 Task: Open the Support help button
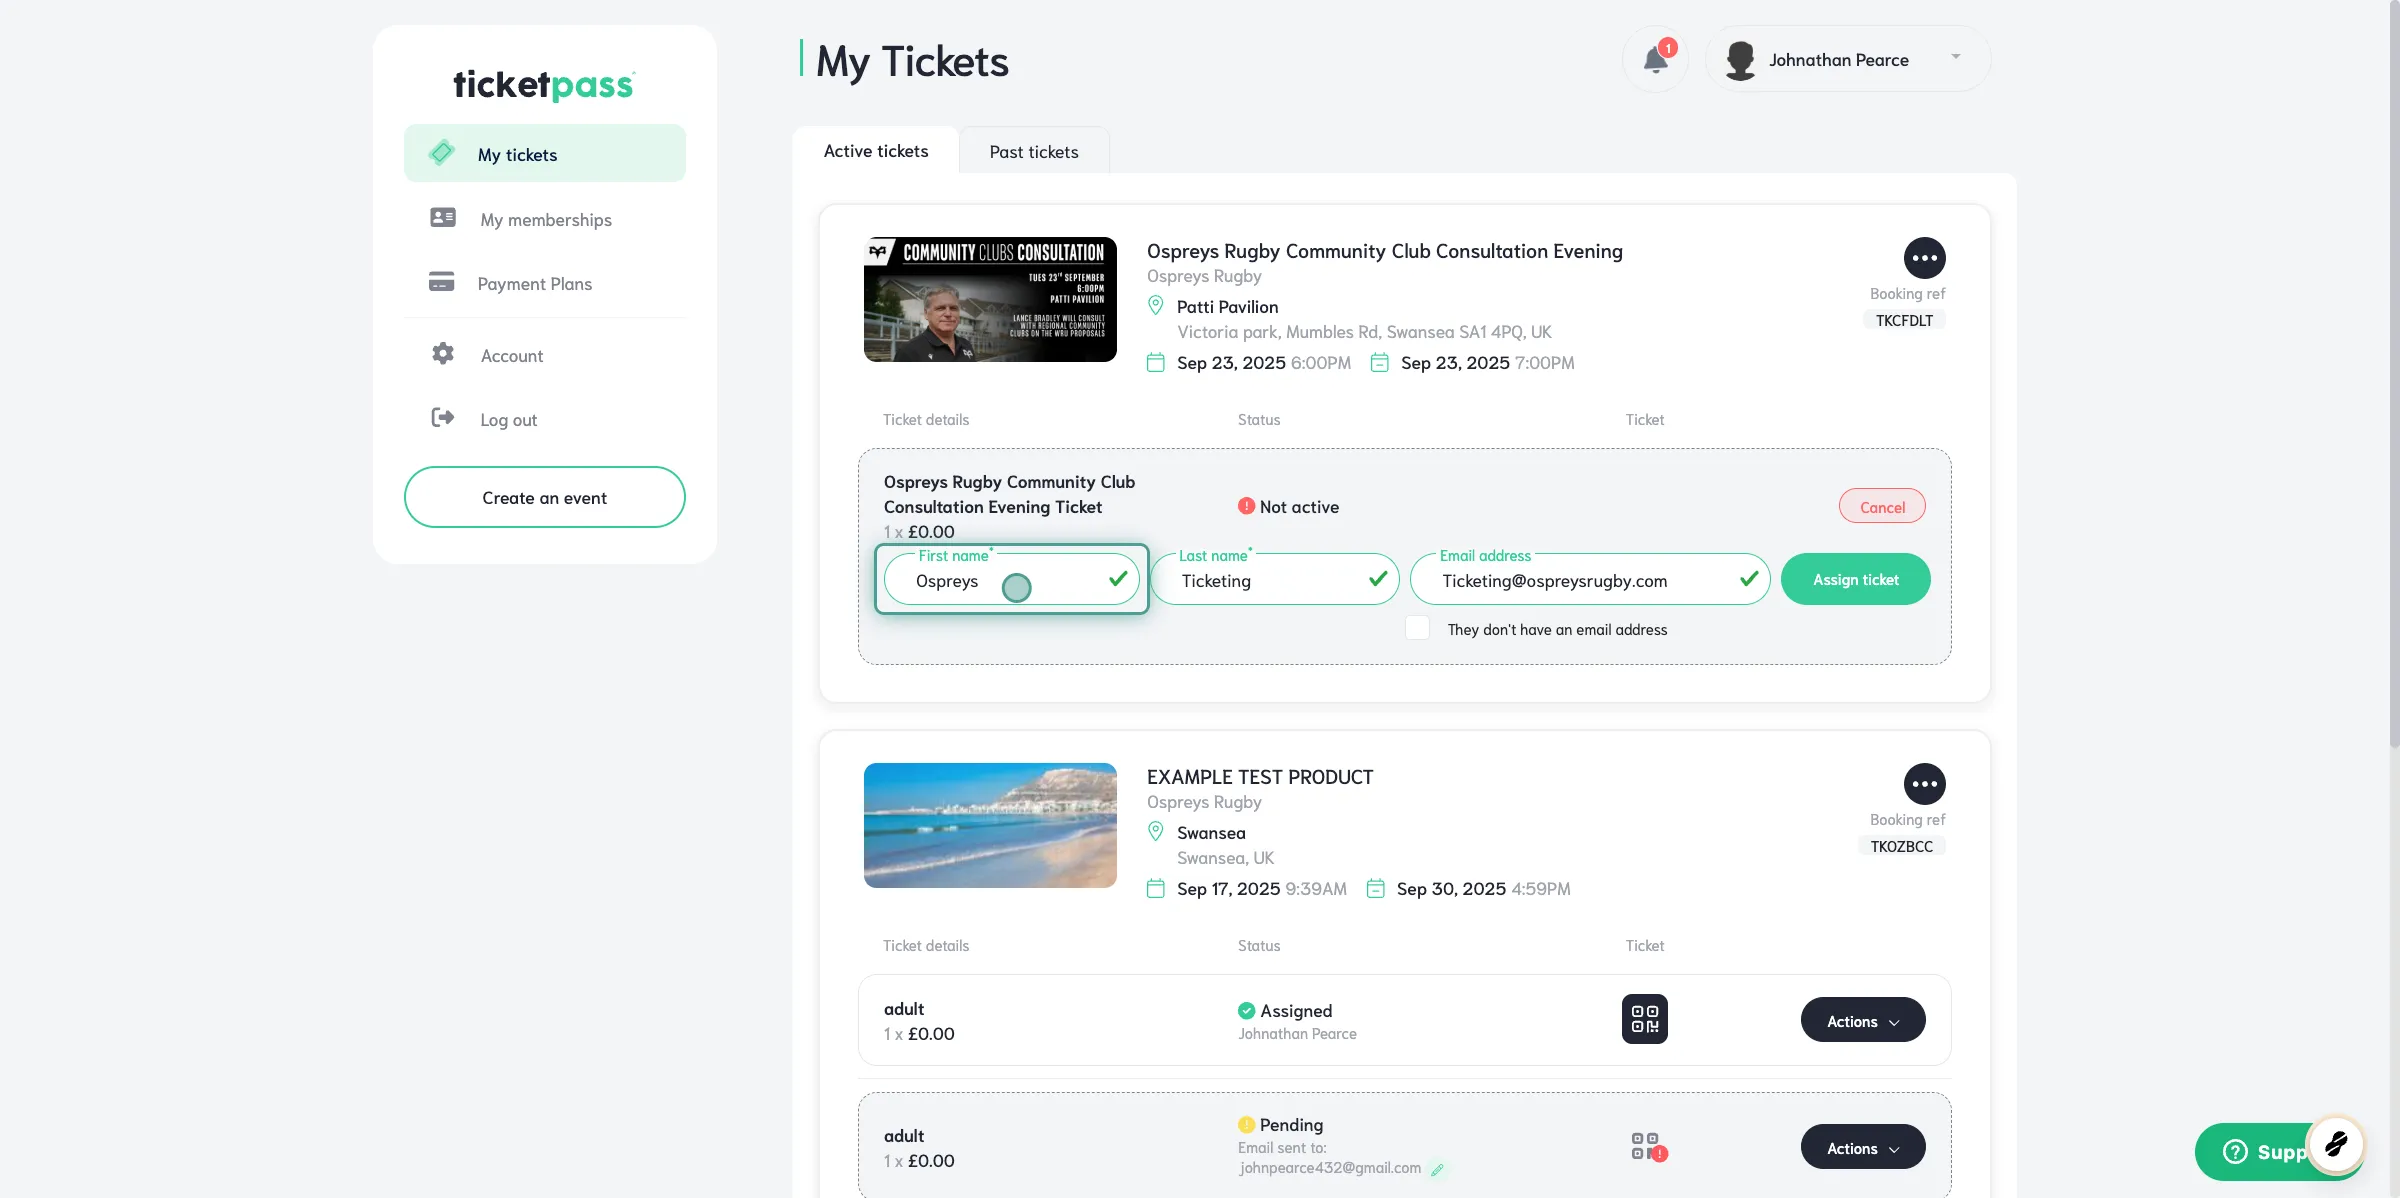[x=2253, y=1152]
